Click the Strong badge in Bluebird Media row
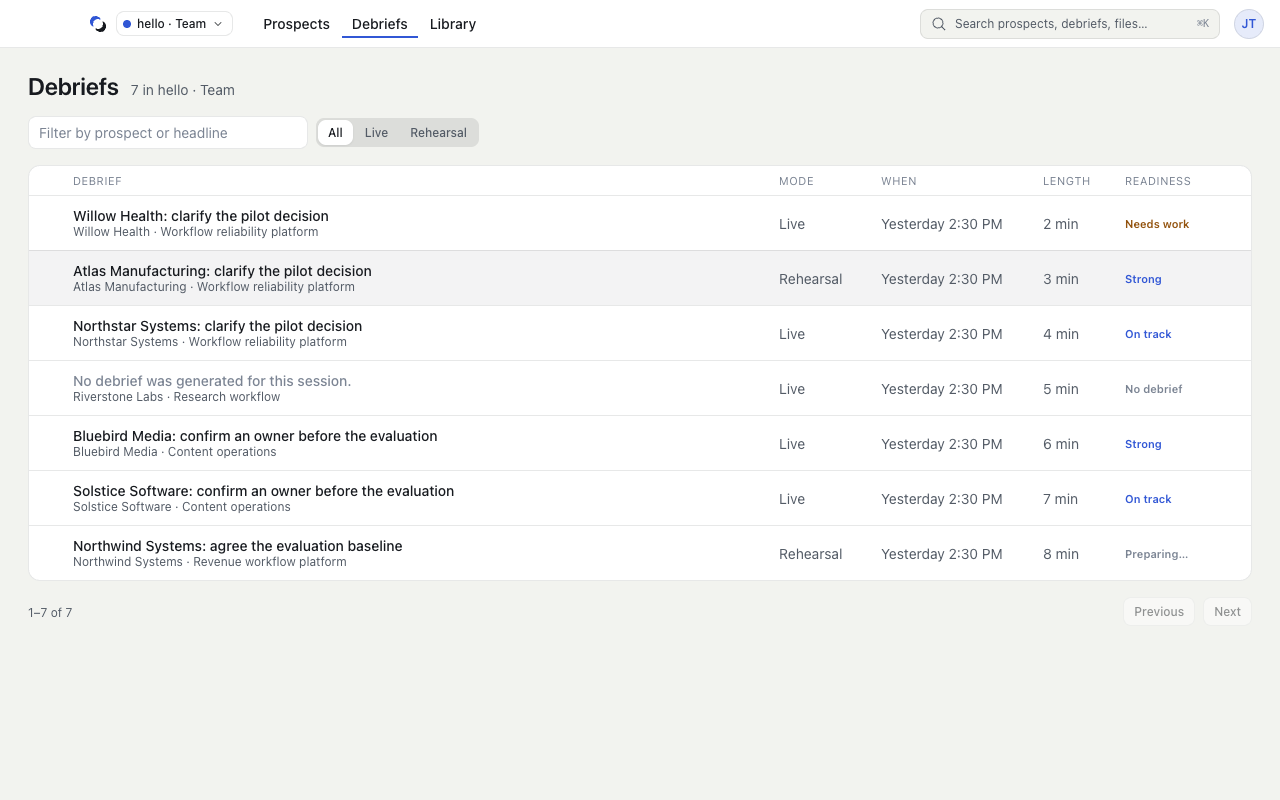This screenshot has width=1280, height=800. tap(1143, 444)
